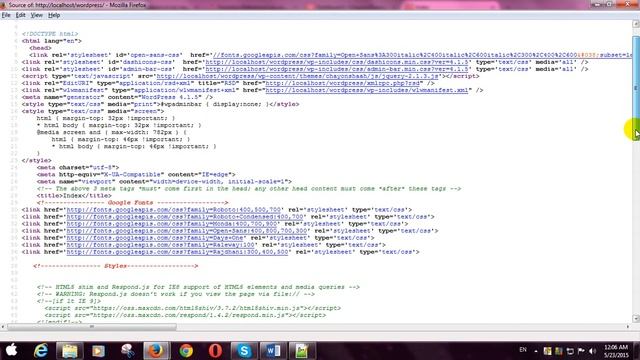Click the <title>Index</title> line
The image size is (640, 360).
click(x=74, y=196)
